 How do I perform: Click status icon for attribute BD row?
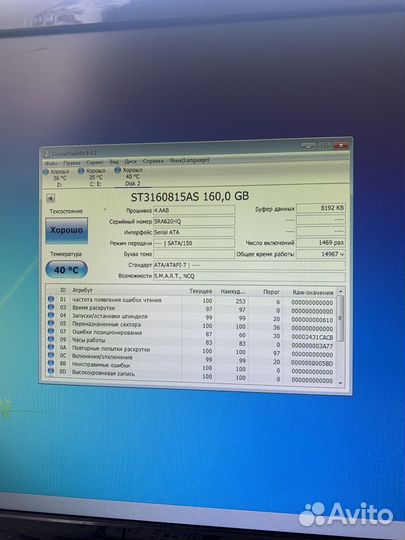tap(51, 371)
